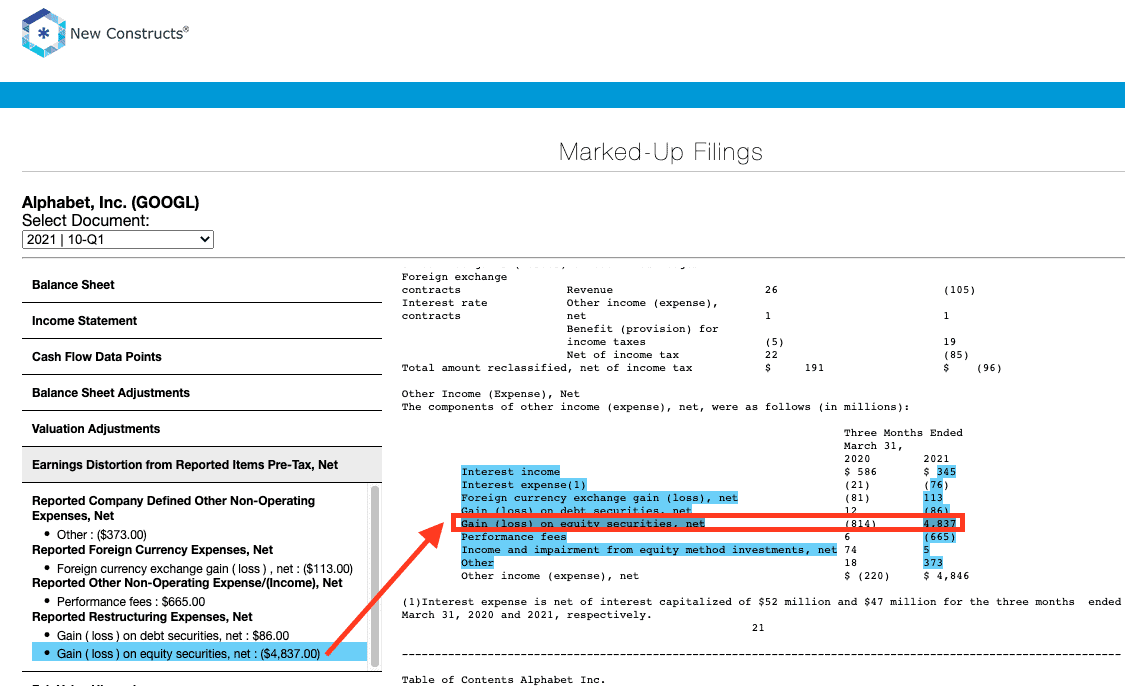Click the $ 4,846 other income total
The image size is (1125, 686).
(946, 575)
